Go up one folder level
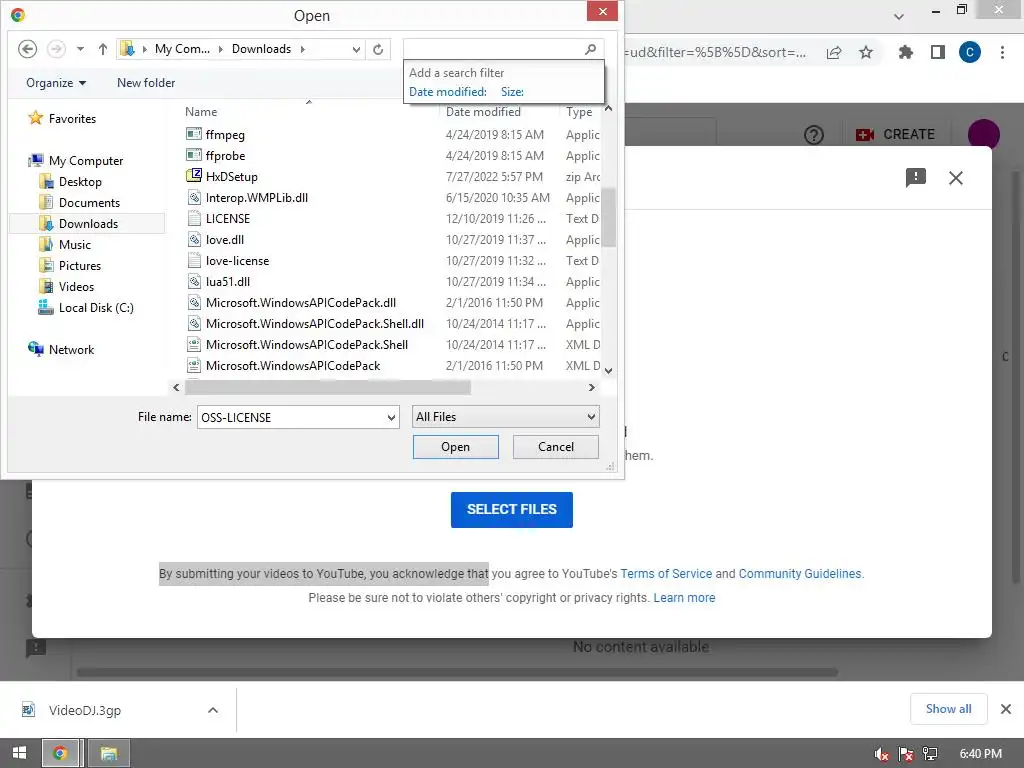The image size is (1024, 768). pyautogui.click(x=103, y=49)
